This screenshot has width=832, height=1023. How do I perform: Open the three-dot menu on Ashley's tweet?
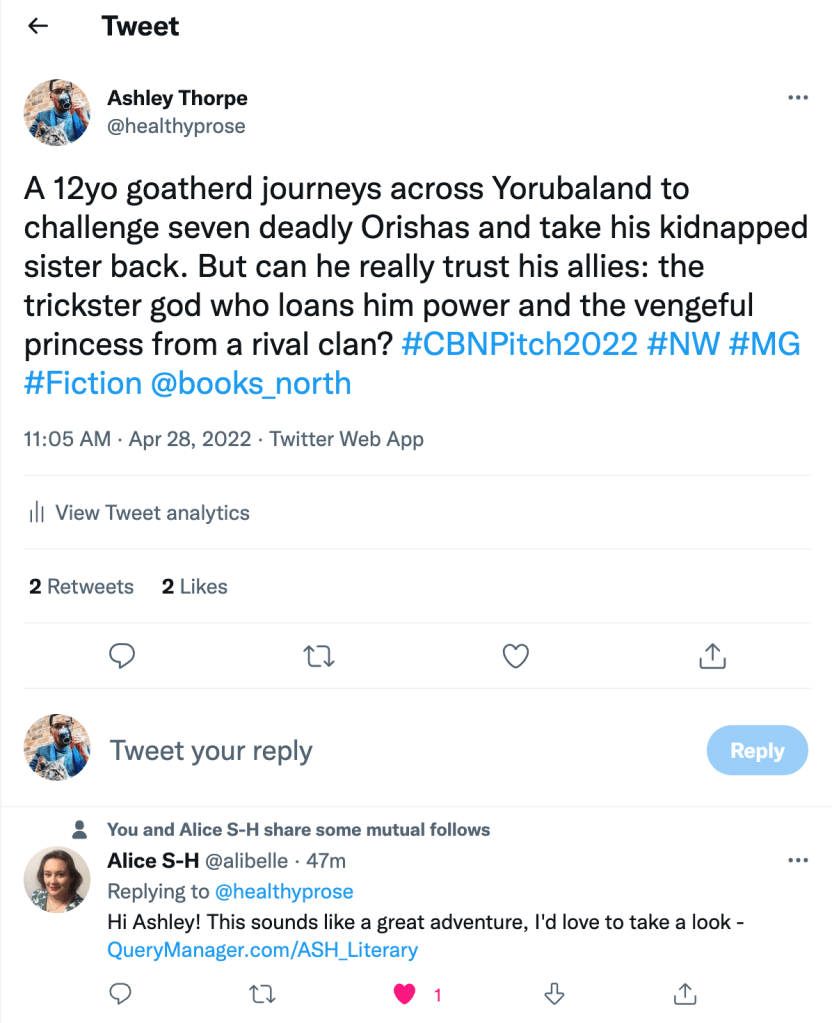tap(798, 98)
